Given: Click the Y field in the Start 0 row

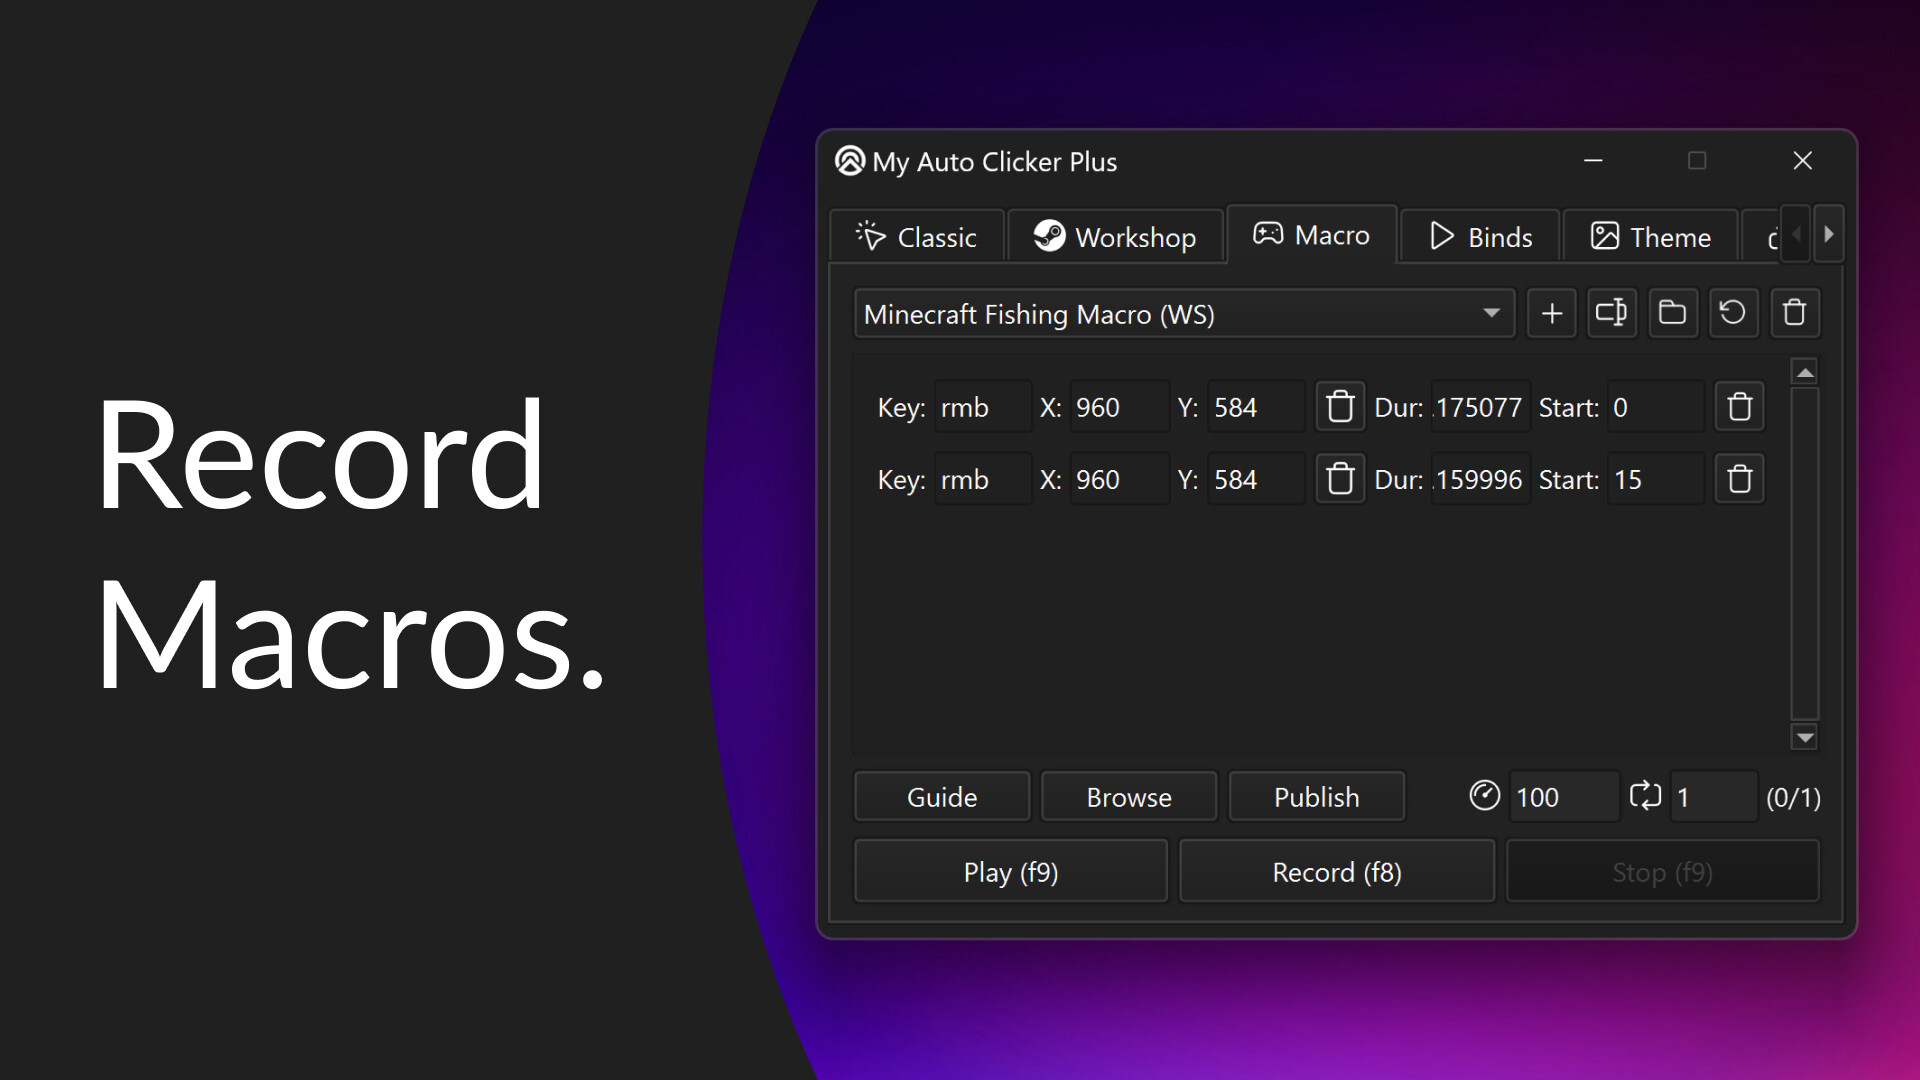Looking at the screenshot, I should coord(1256,407).
